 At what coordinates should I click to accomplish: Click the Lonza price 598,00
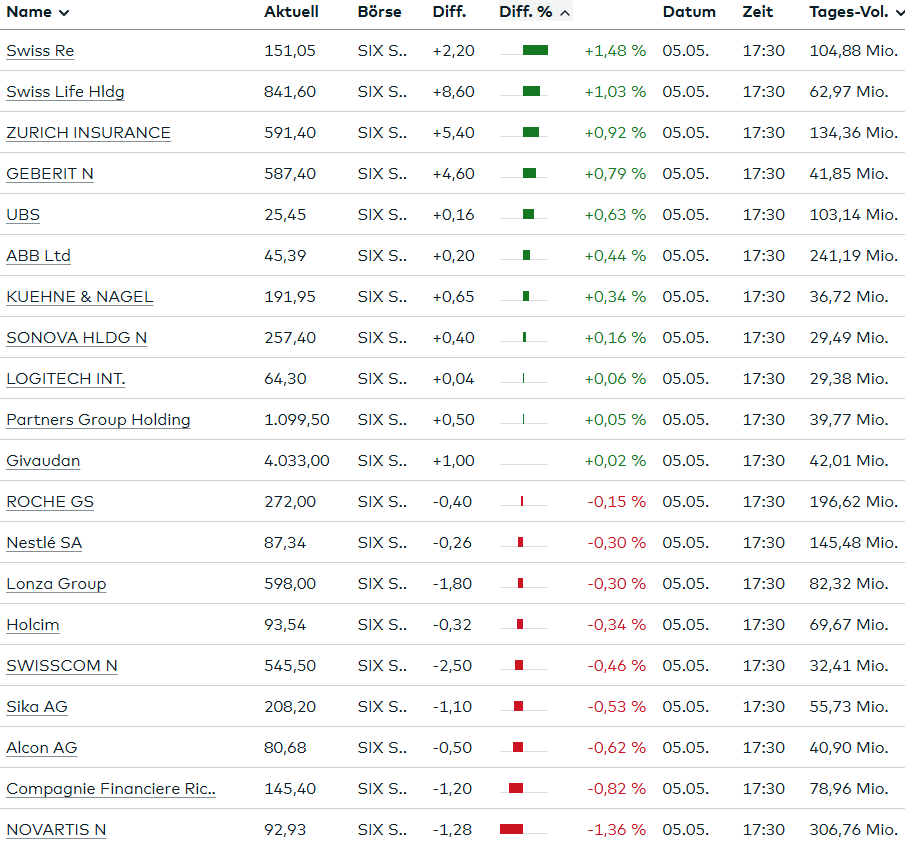click(290, 584)
